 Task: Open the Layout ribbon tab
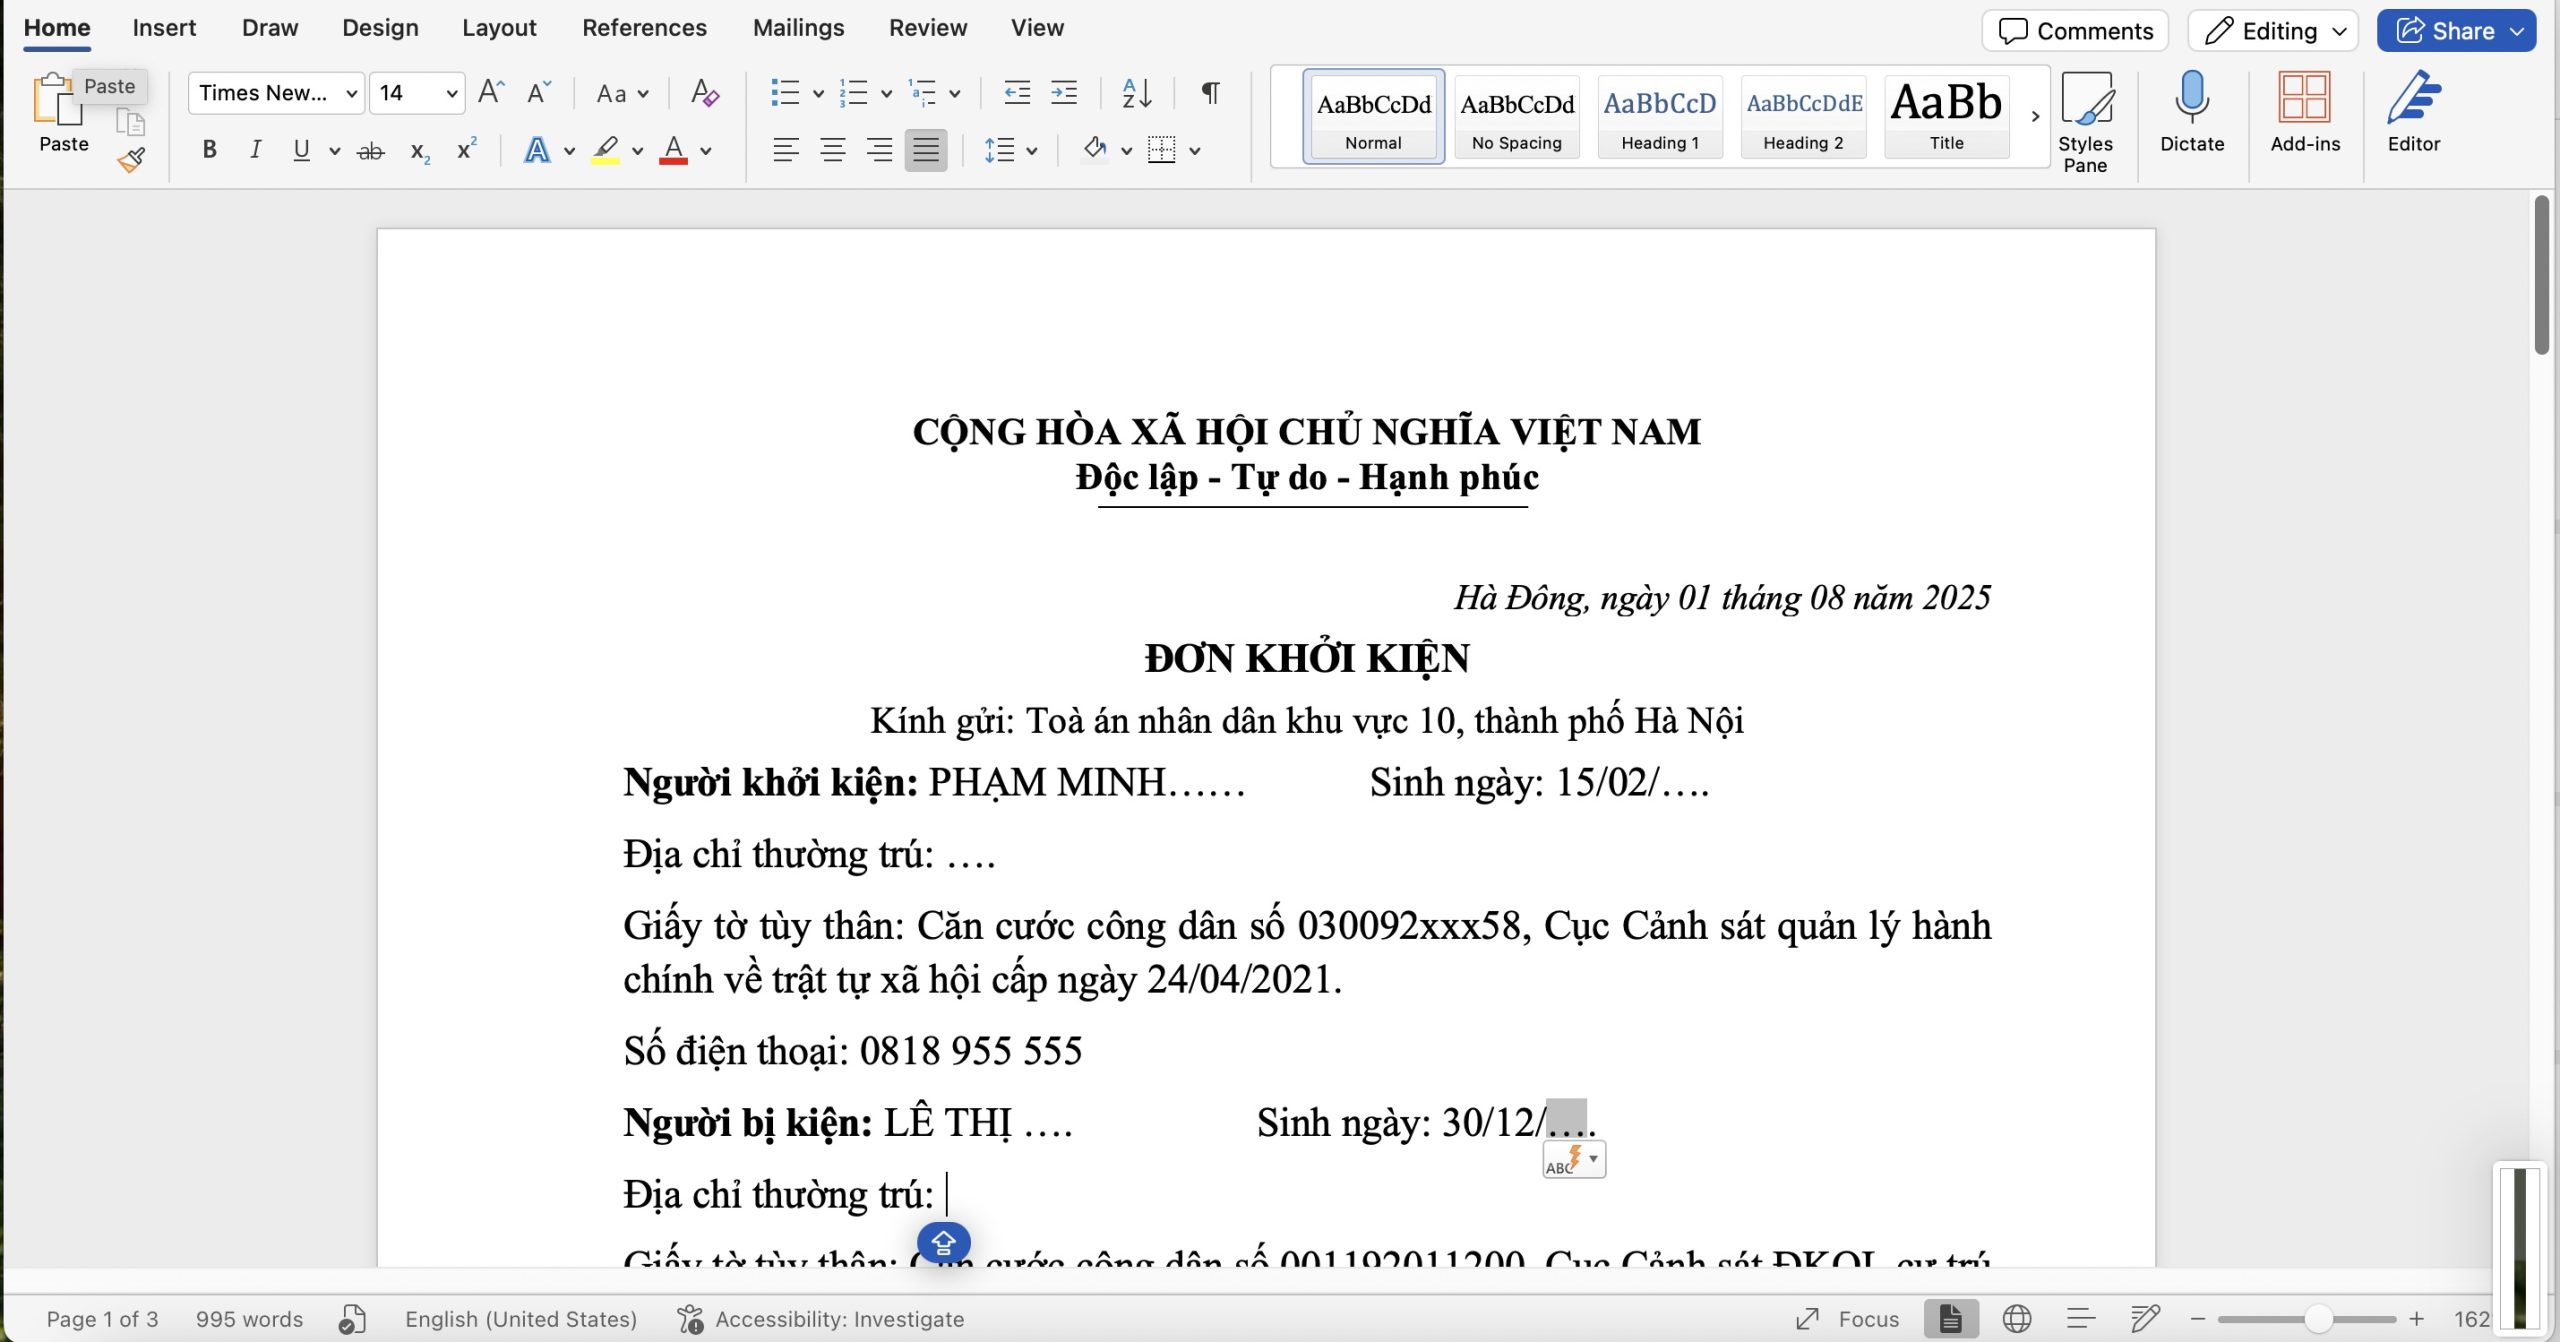click(x=499, y=28)
